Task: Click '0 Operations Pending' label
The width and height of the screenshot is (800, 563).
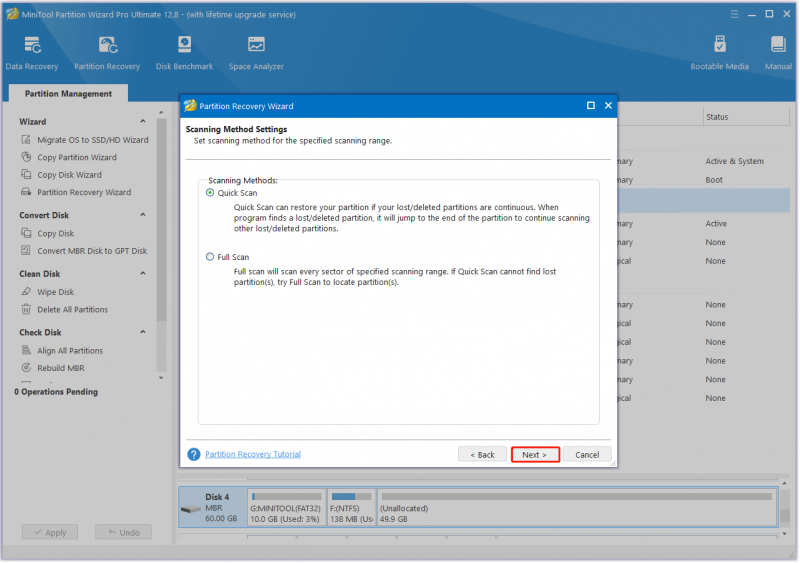Action: (56, 391)
